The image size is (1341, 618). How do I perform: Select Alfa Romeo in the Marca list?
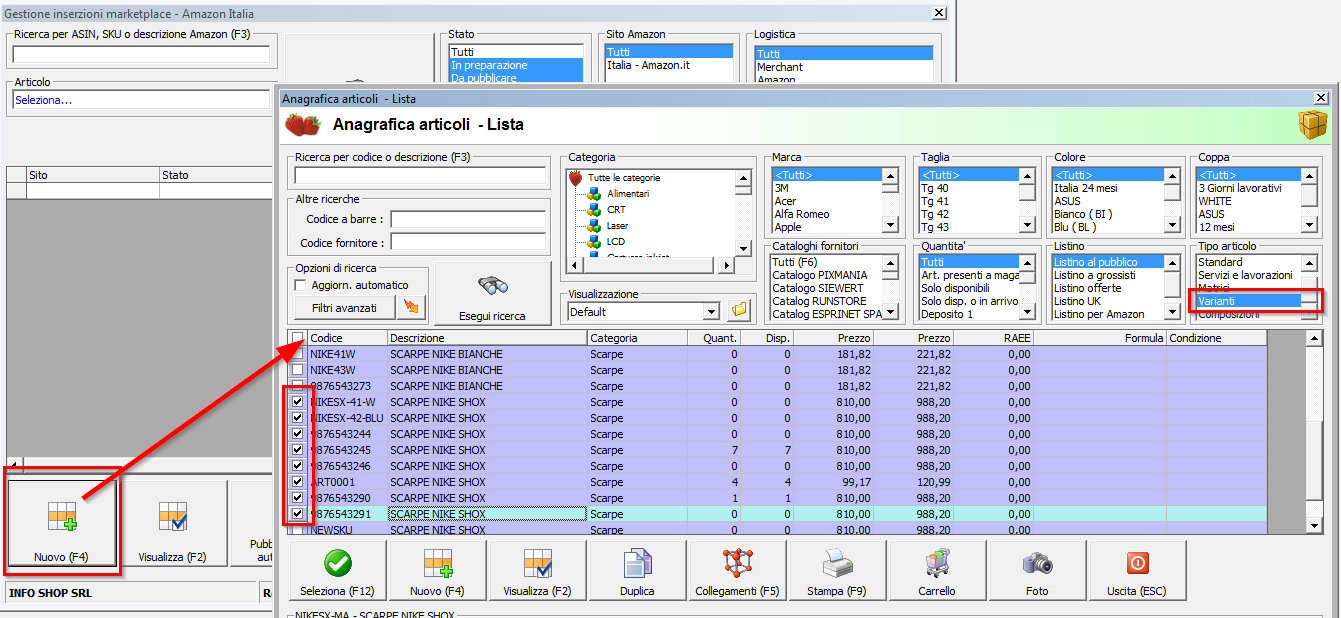tap(827, 214)
